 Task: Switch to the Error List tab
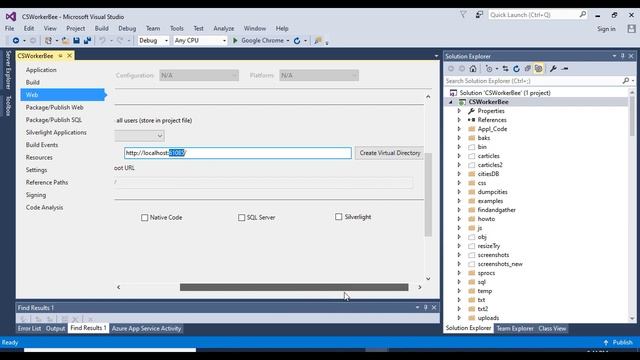(x=29, y=329)
